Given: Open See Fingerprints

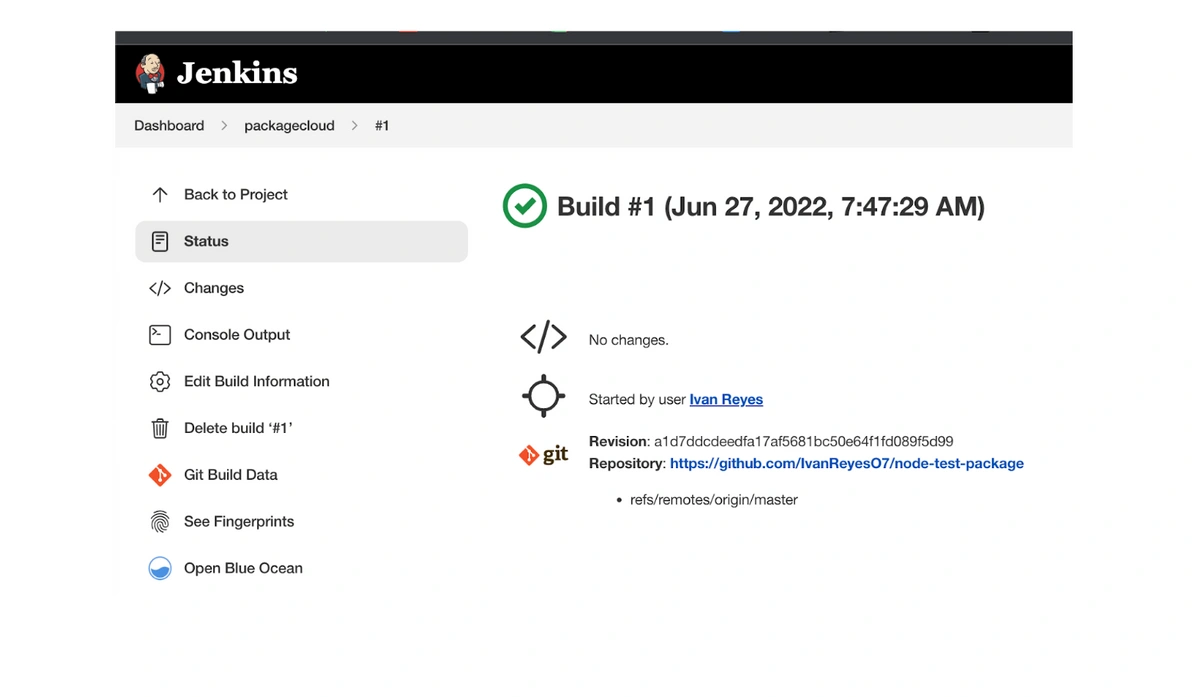Looking at the screenshot, I should (239, 521).
